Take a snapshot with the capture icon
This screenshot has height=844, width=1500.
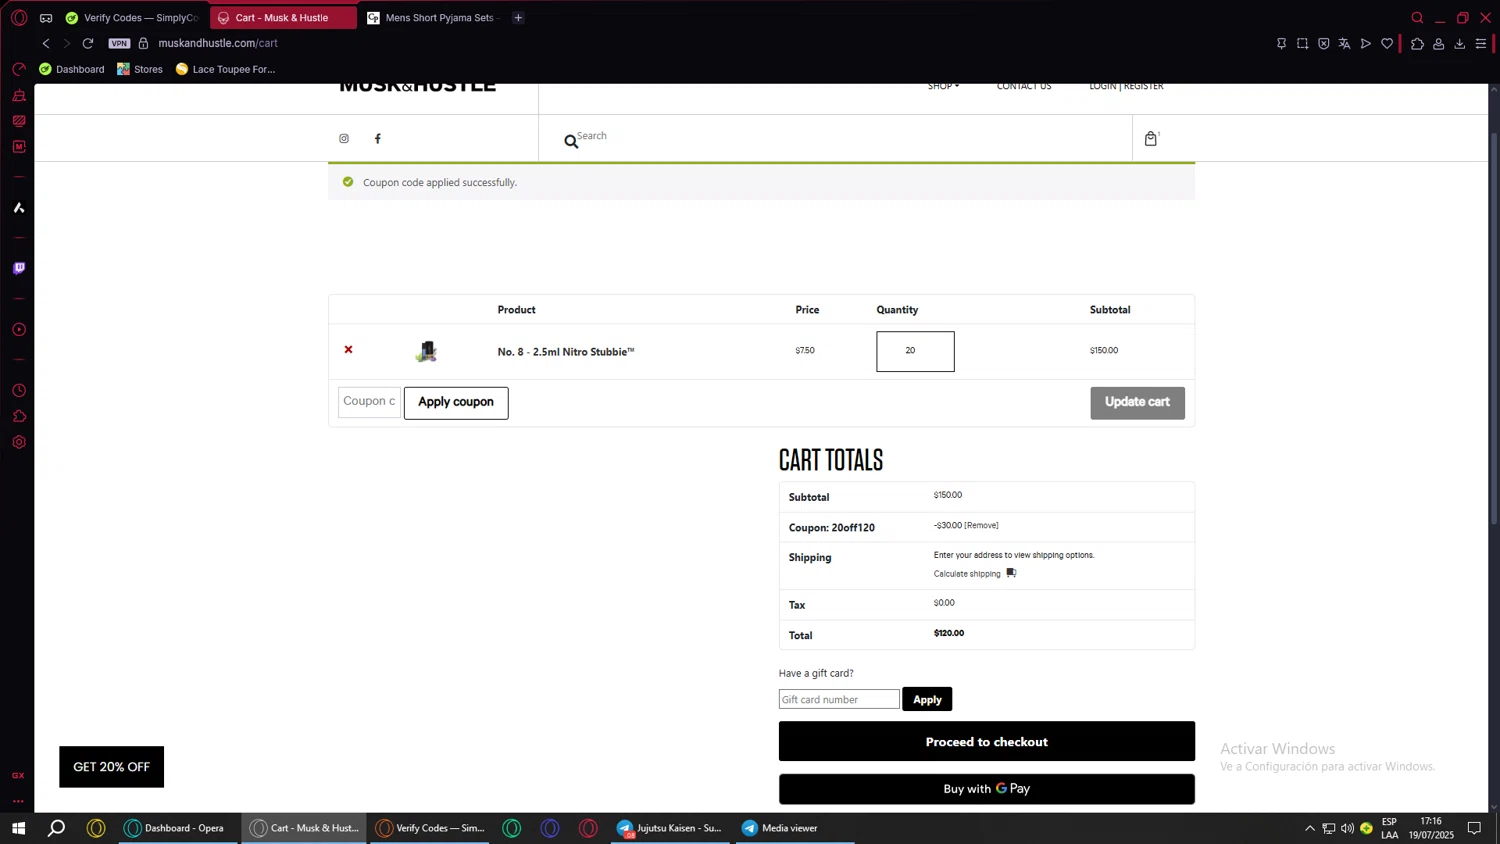pos(1302,44)
